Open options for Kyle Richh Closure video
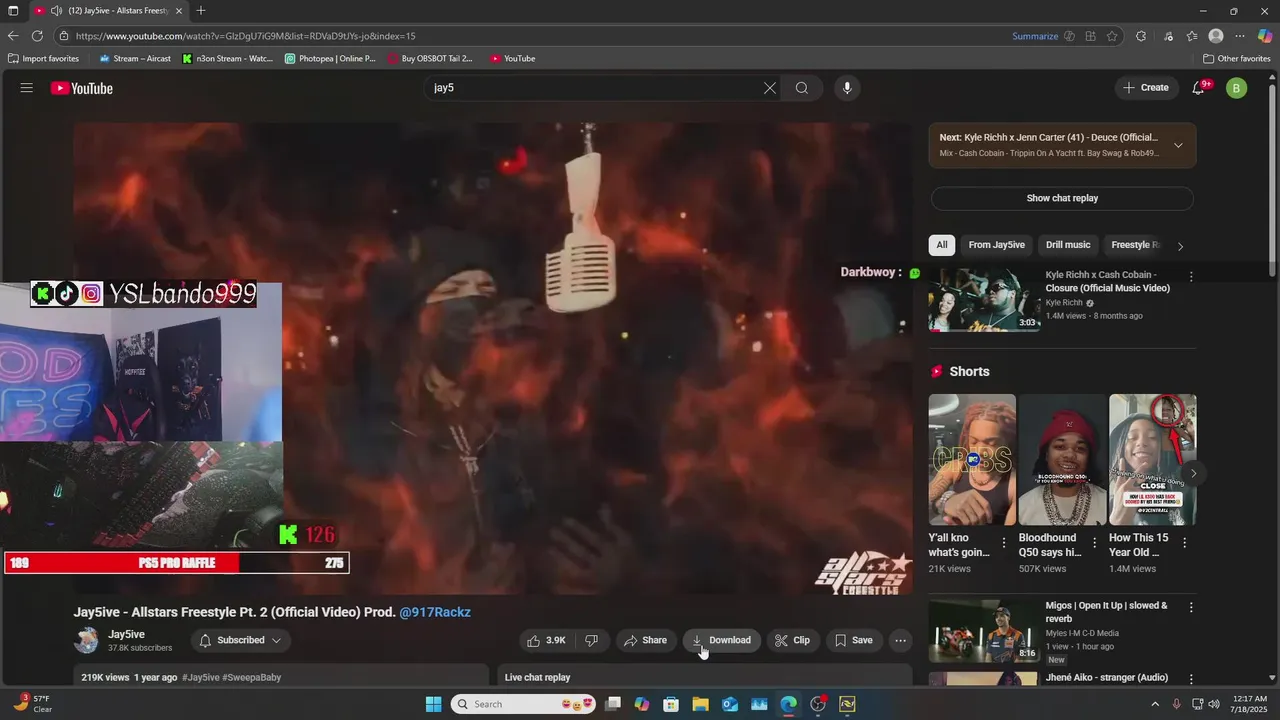Image resolution: width=1280 pixels, height=720 pixels. 1191,277
